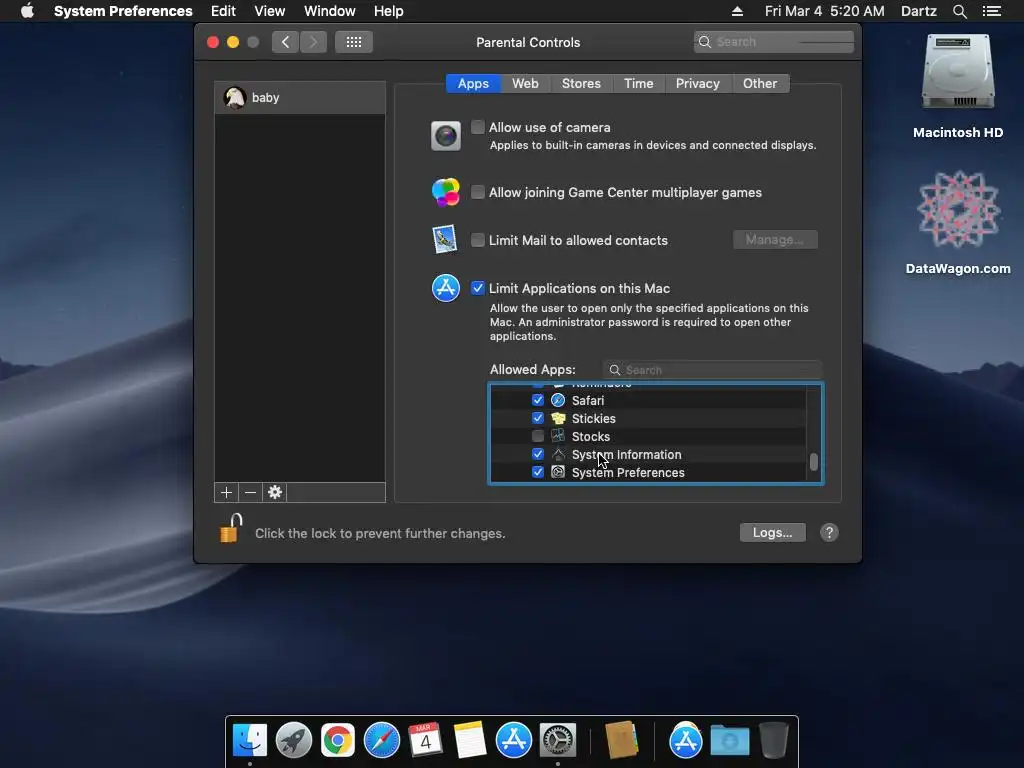This screenshot has width=1024, height=768.
Task: Uncheck Safari in Allowed Apps
Action: click(537, 400)
